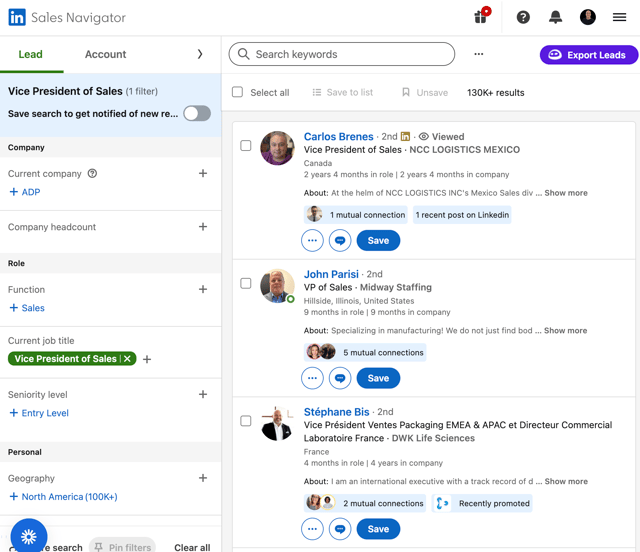Select the John Parisi lead checkbox

[x=246, y=283]
